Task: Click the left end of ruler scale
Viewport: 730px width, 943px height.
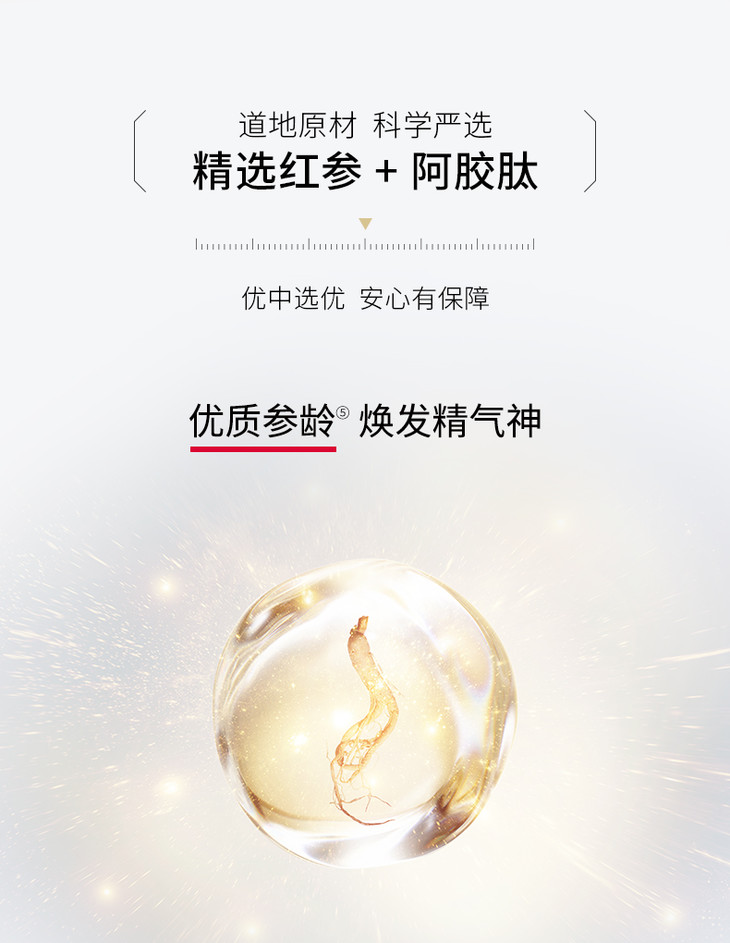Action: click(x=196, y=244)
